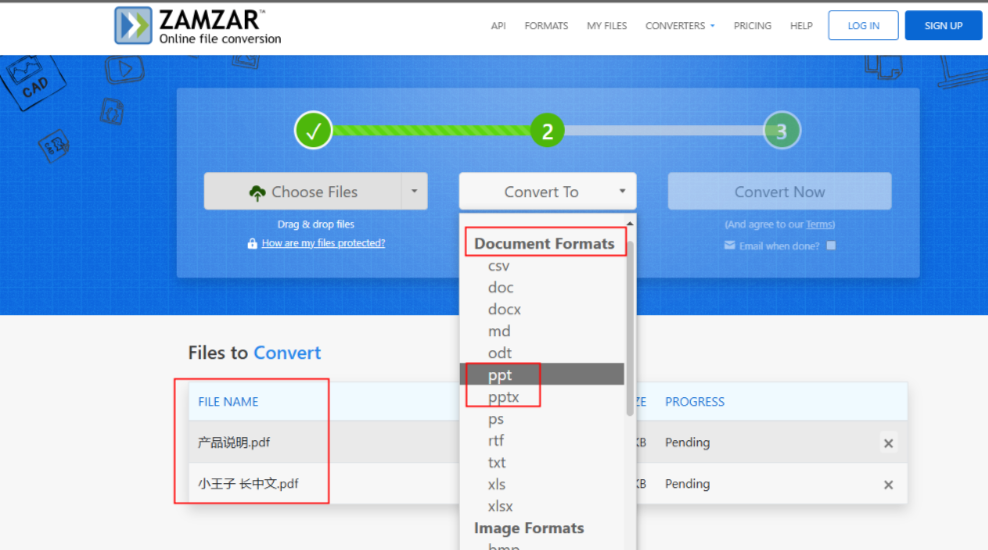Remove 产品说明.pdf from the list
988x550 pixels.
[888, 444]
